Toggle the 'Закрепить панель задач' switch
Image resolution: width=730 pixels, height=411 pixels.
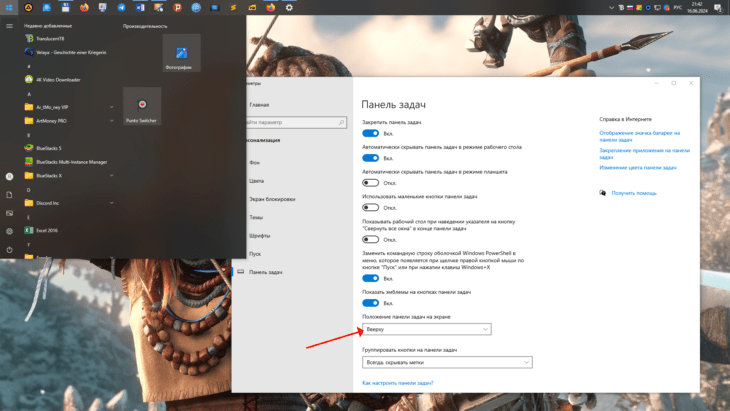(x=371, y=134)
